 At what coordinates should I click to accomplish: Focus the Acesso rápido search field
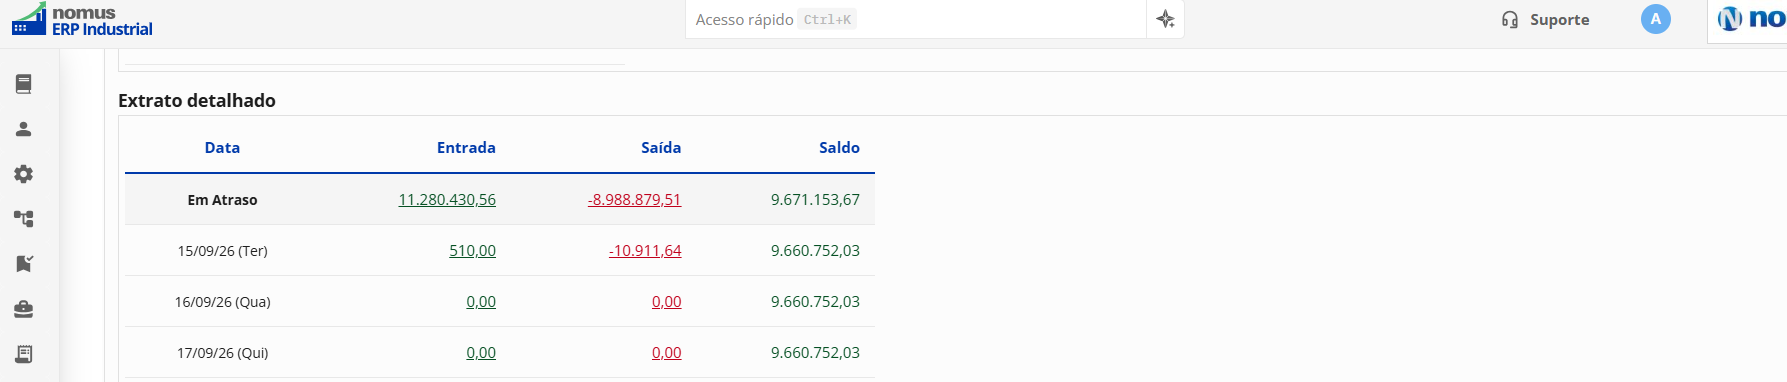[915, 19]
